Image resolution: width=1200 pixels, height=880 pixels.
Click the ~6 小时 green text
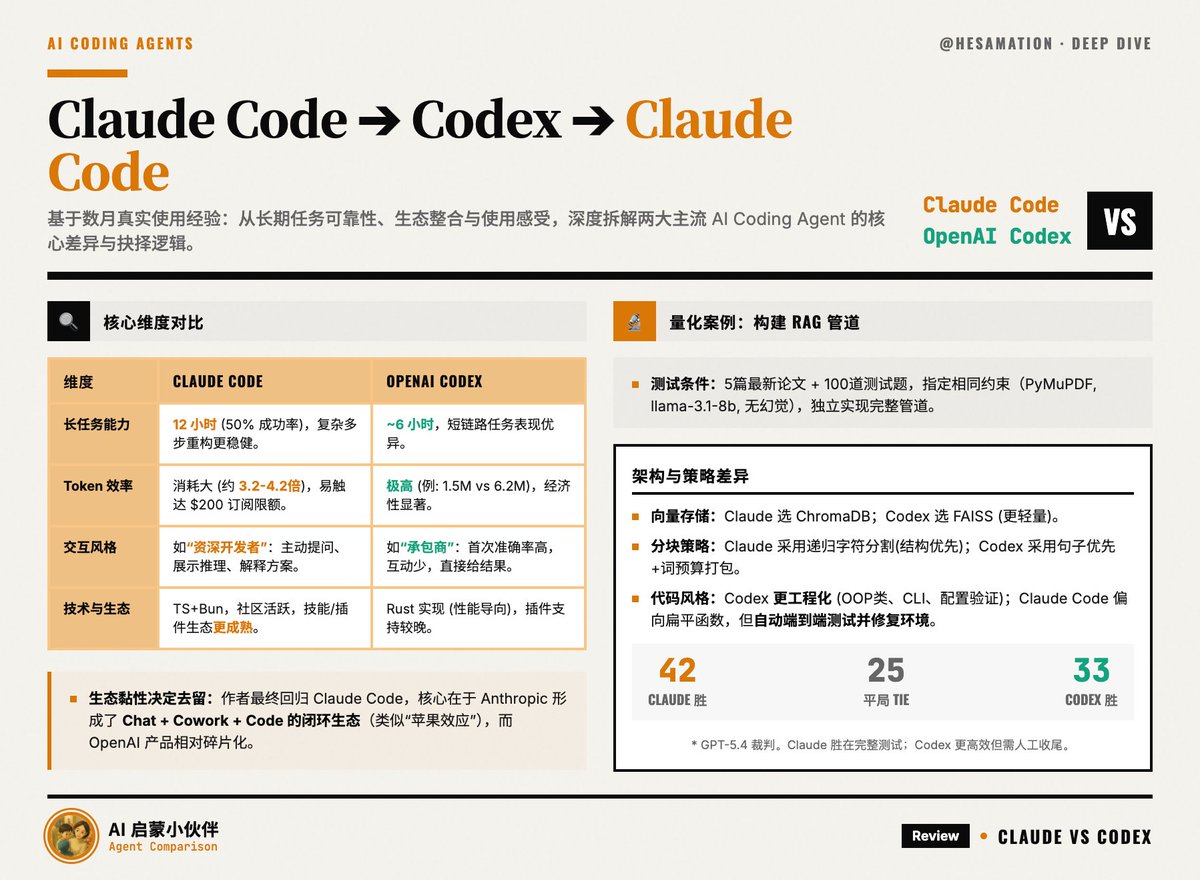410,424
